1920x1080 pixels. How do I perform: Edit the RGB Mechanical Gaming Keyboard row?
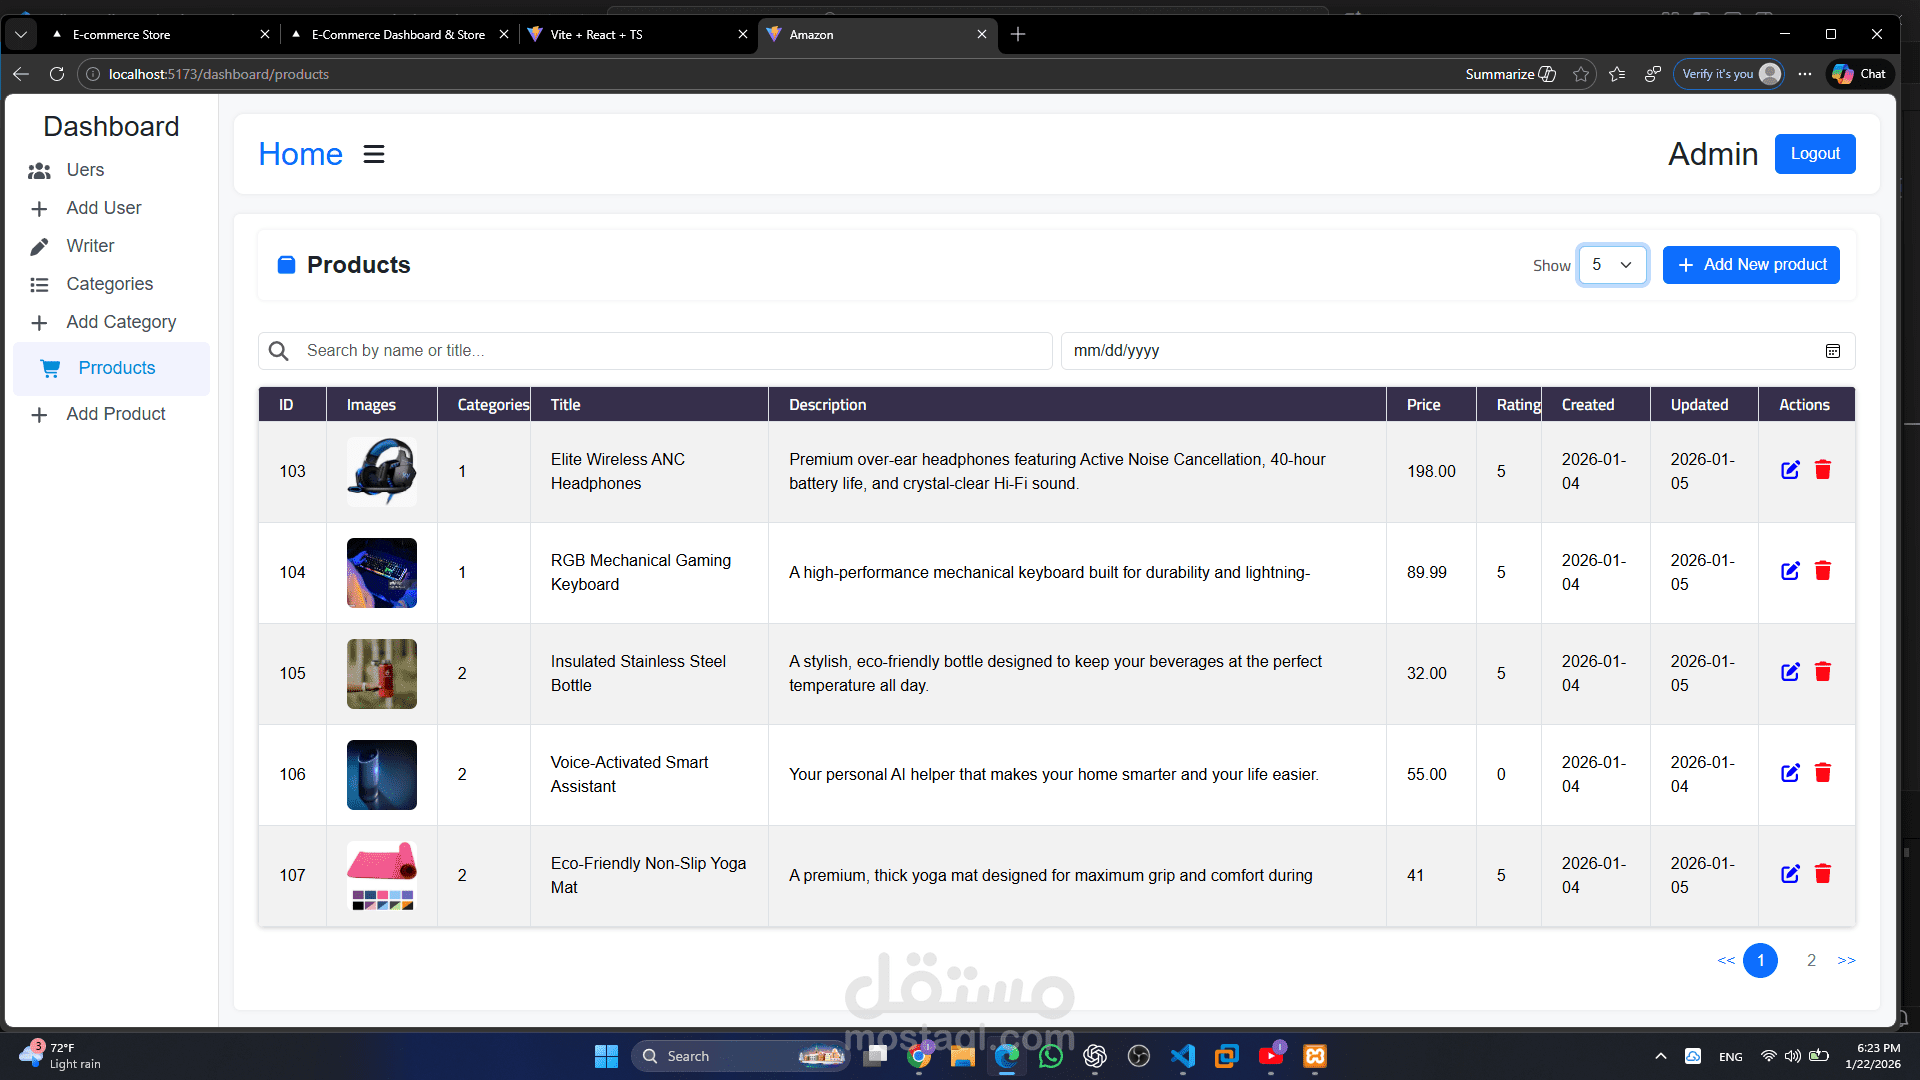coord(1790,571)
